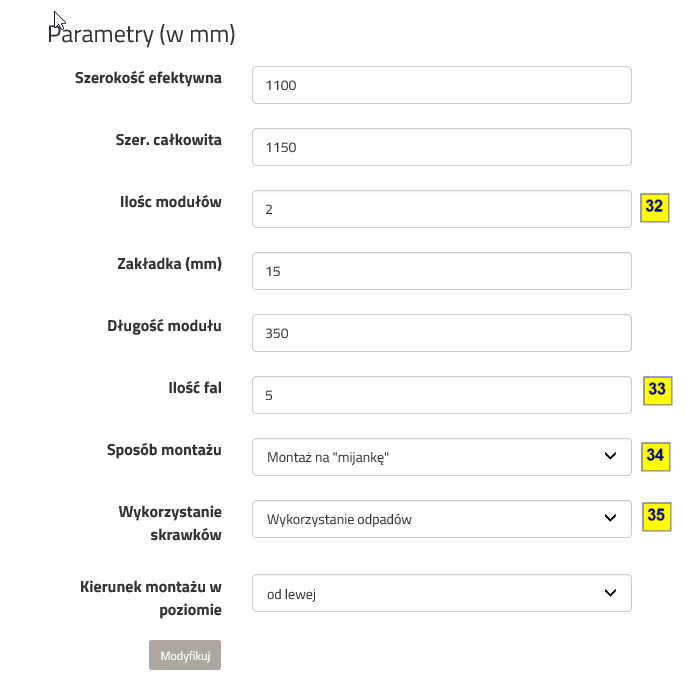The image size is (686, 685).
Task: Click the chevron in Wykorzystanie odpadów select
Action: point(611,519)
